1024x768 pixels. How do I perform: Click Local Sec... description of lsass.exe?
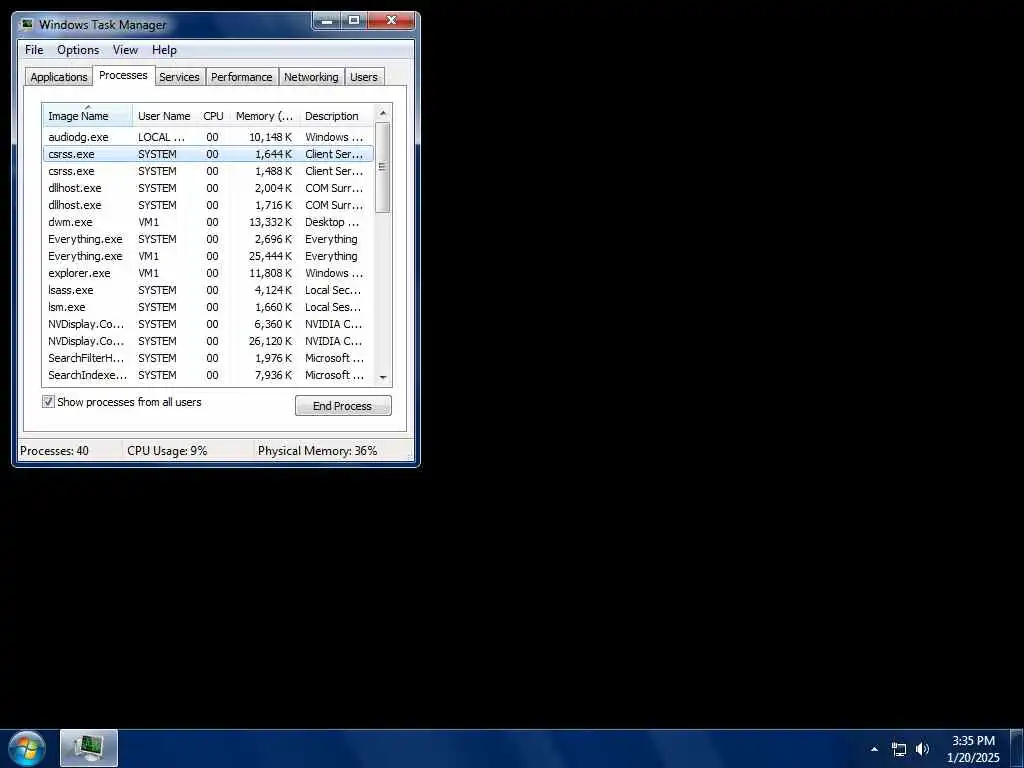click(x=333, y=290)
